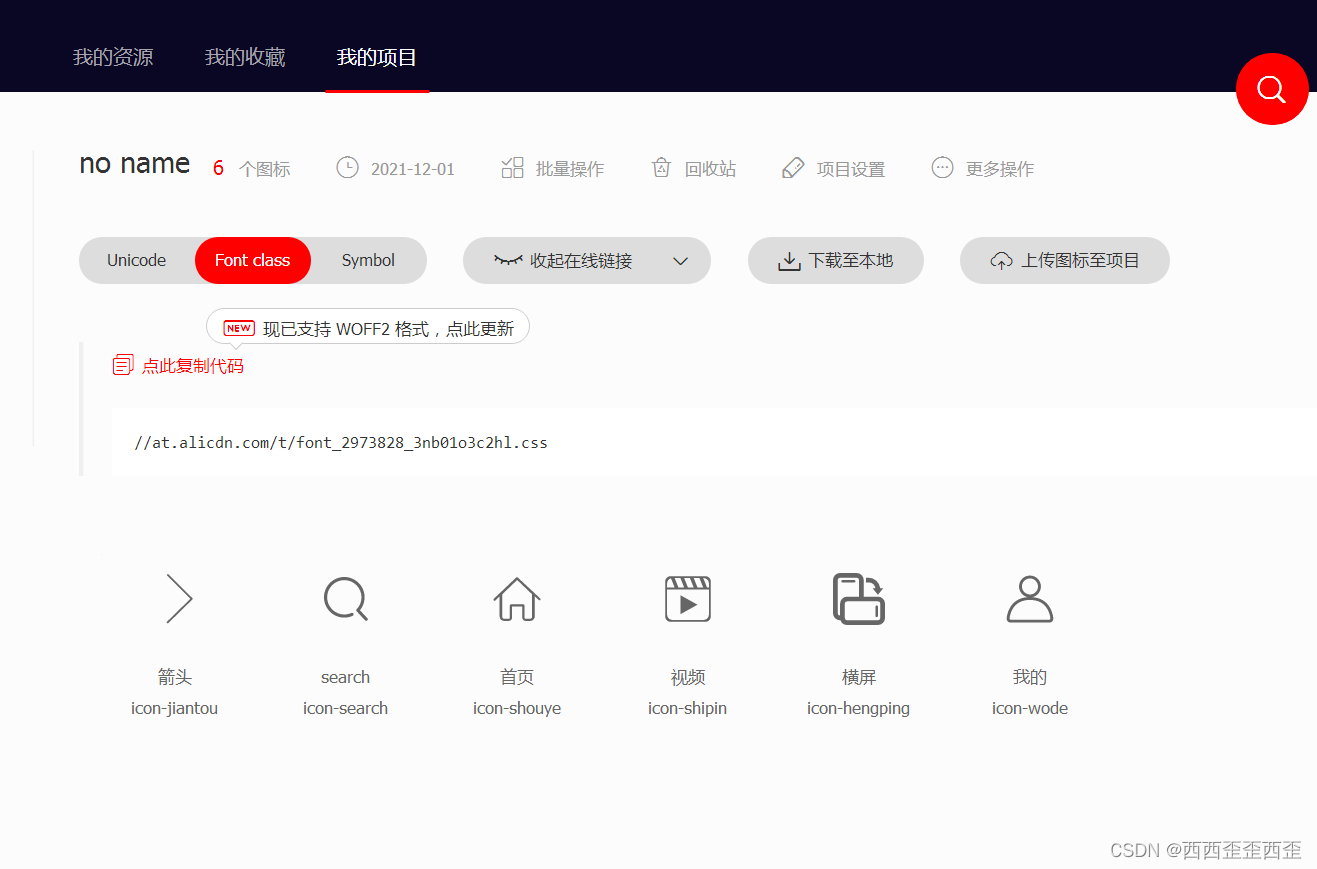This screenshot has width=1317, height=869.
Task: Click 下载至本地 button
Action: (836, 260)
